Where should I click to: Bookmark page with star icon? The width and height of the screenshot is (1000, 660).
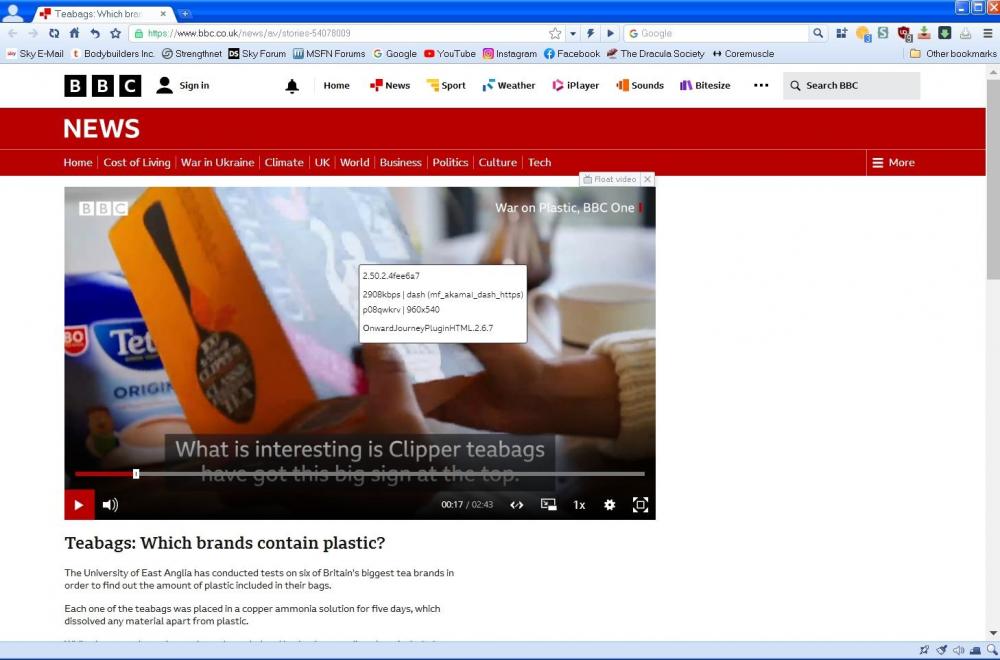tap(555, 33)
